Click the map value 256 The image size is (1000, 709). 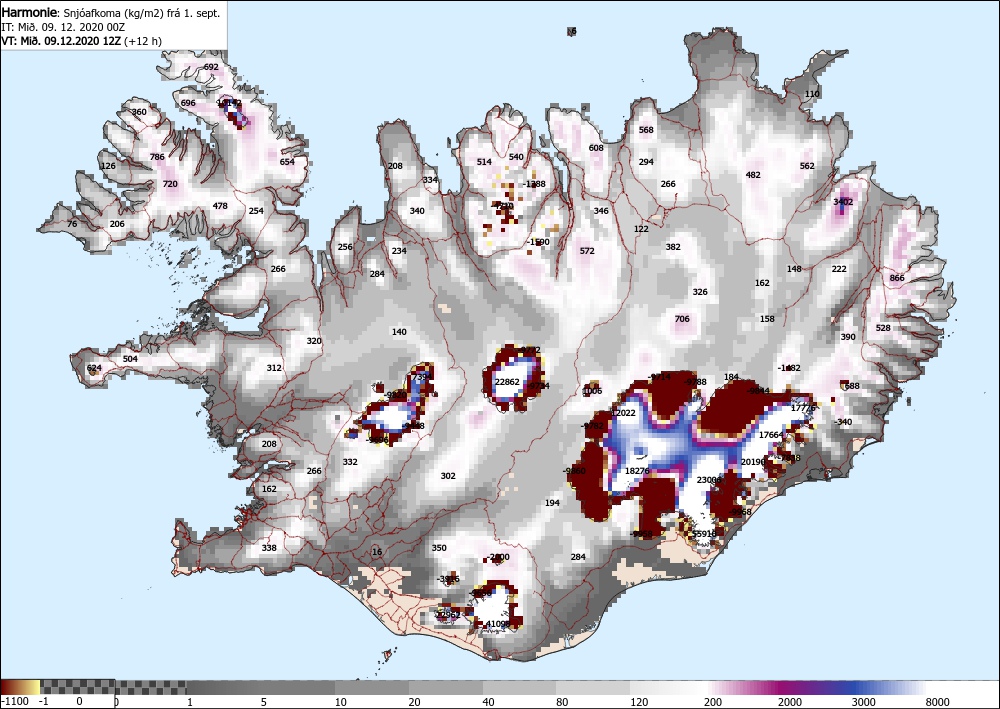[x=345, y=247]
